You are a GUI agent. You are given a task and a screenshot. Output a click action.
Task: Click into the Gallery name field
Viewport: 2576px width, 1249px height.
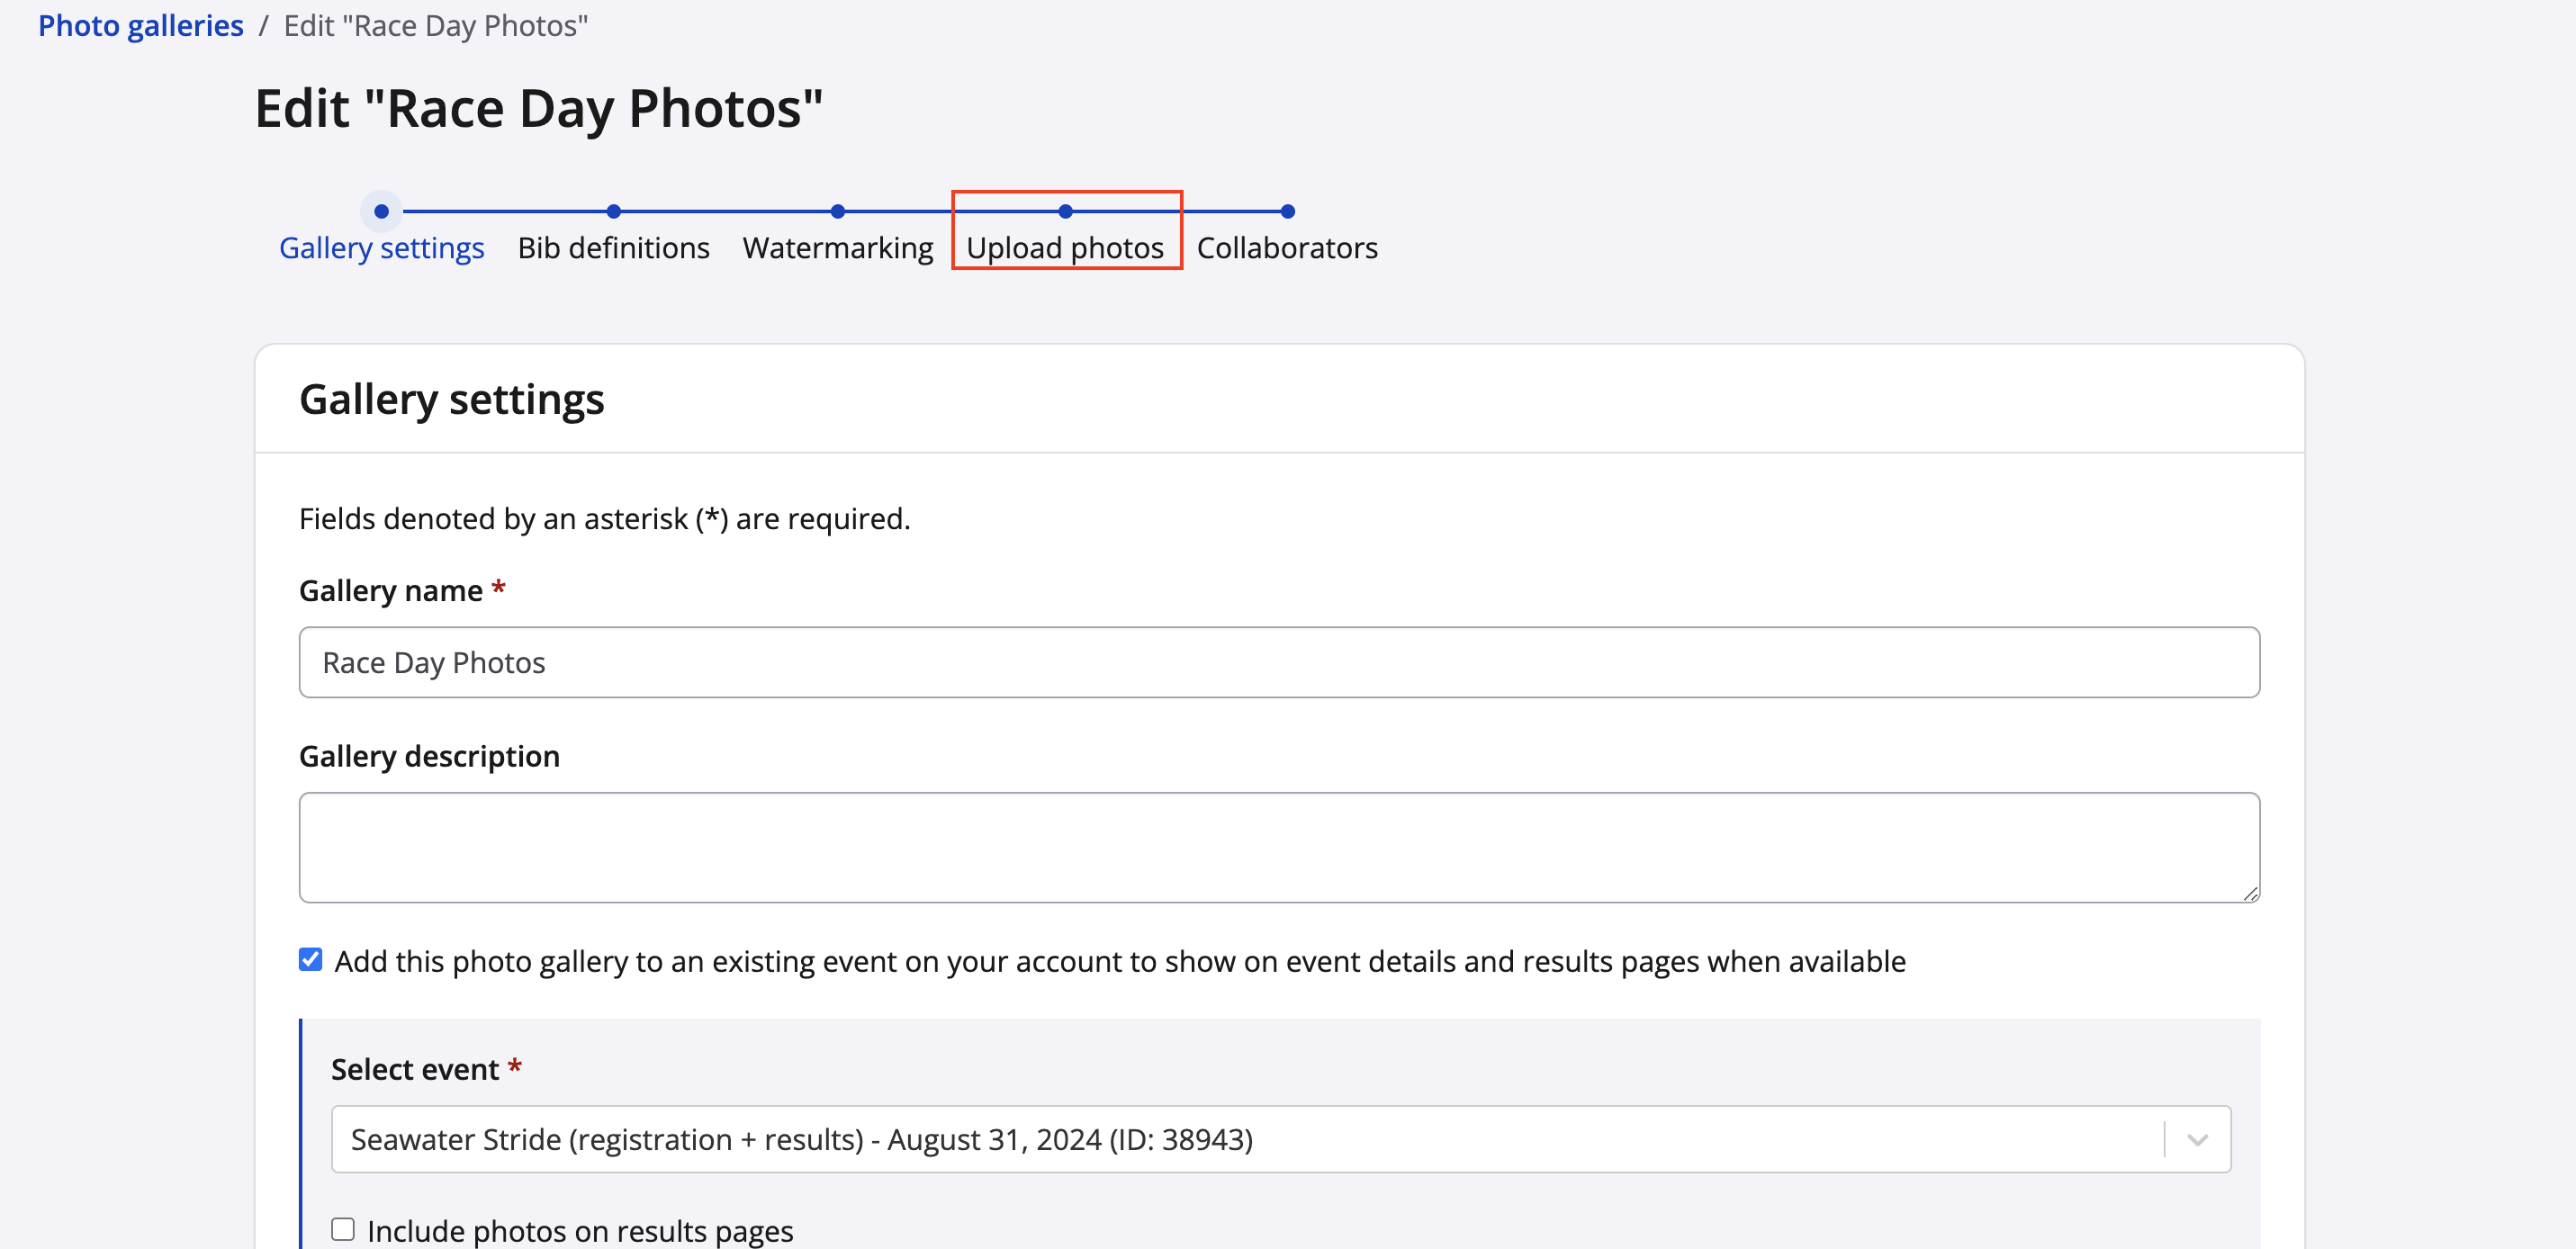(1278, 662)
